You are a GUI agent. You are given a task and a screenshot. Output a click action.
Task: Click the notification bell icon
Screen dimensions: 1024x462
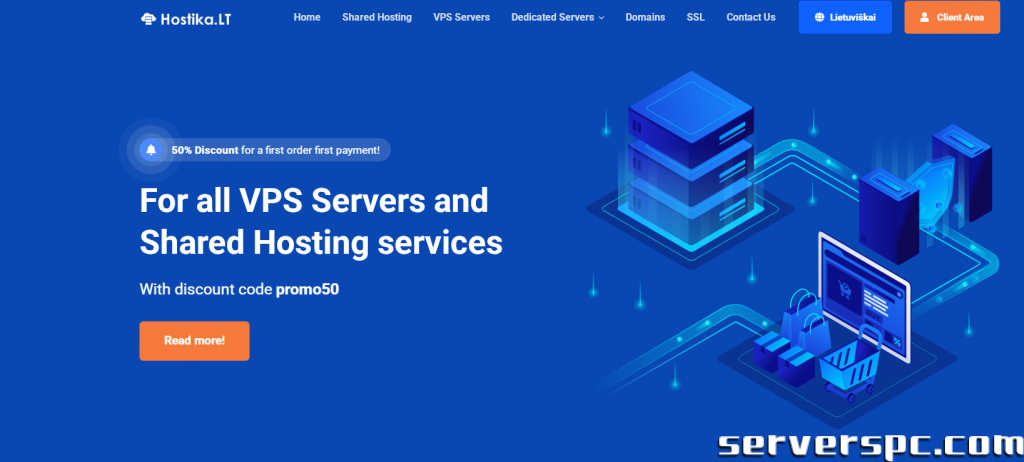point(151,150)
